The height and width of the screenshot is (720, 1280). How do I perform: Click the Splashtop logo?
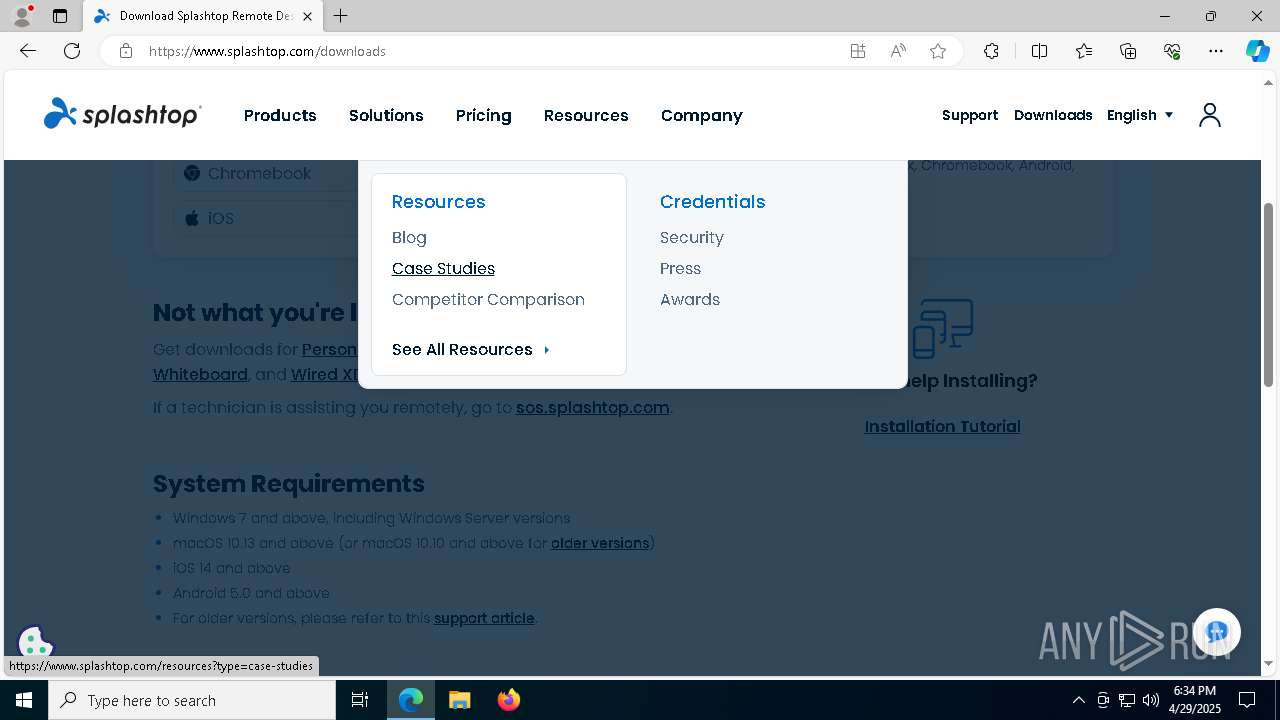122,114
